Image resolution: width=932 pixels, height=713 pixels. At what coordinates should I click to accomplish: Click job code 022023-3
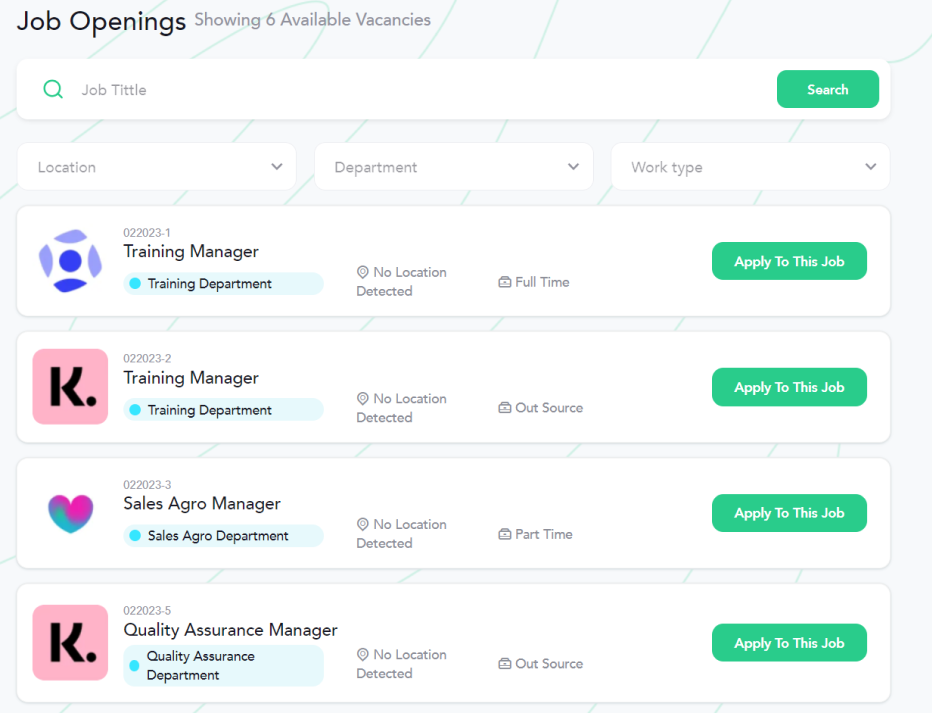tap(147, 484)
